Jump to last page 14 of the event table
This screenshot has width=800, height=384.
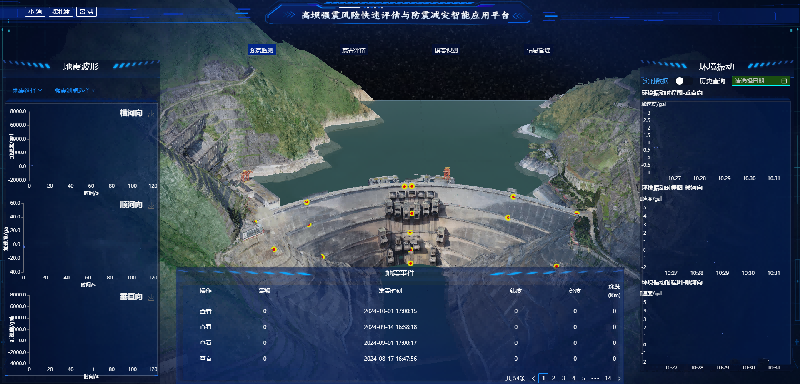(608, 378)
